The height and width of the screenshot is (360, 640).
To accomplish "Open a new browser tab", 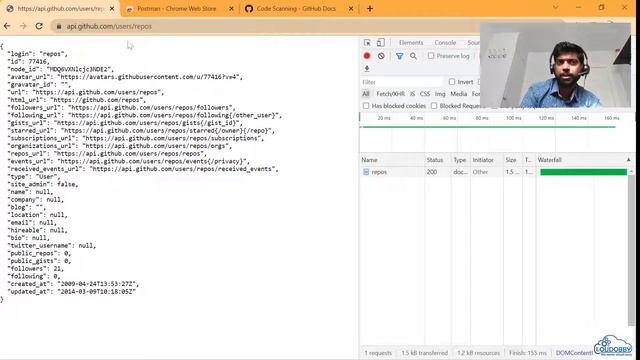I will click(x=370, y=9).
